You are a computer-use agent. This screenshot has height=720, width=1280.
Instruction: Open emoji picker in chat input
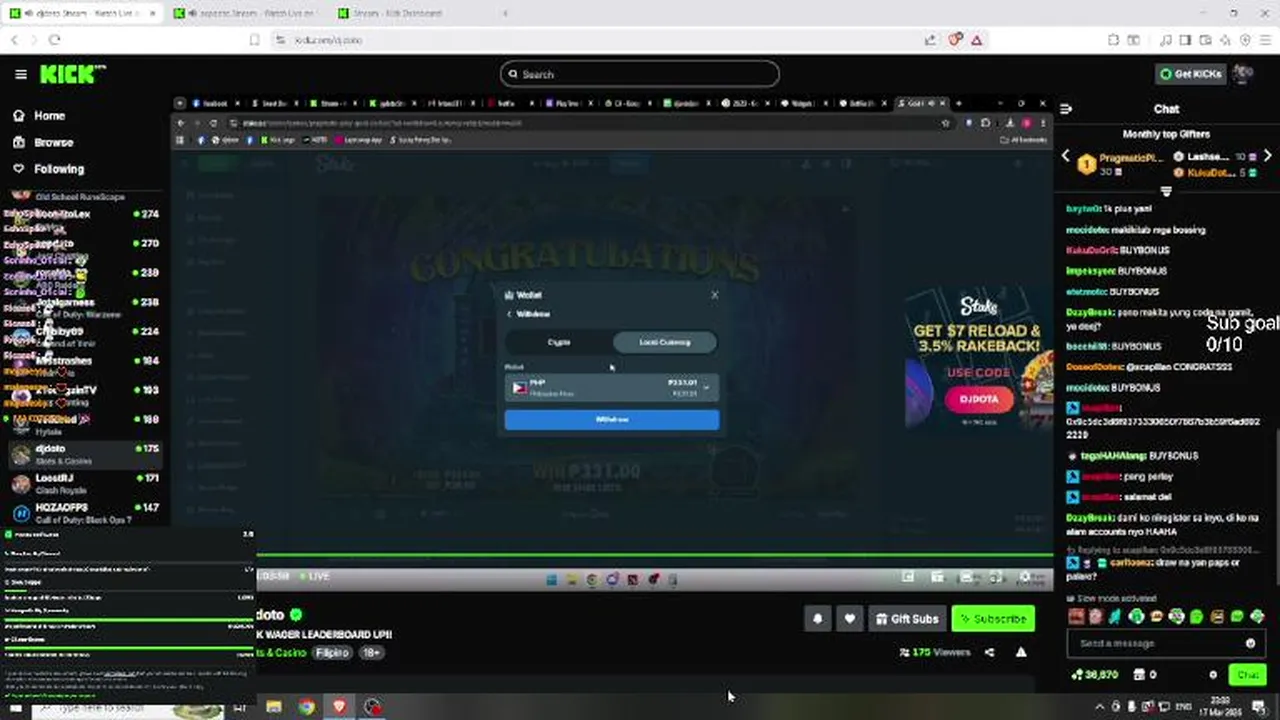1250,643
